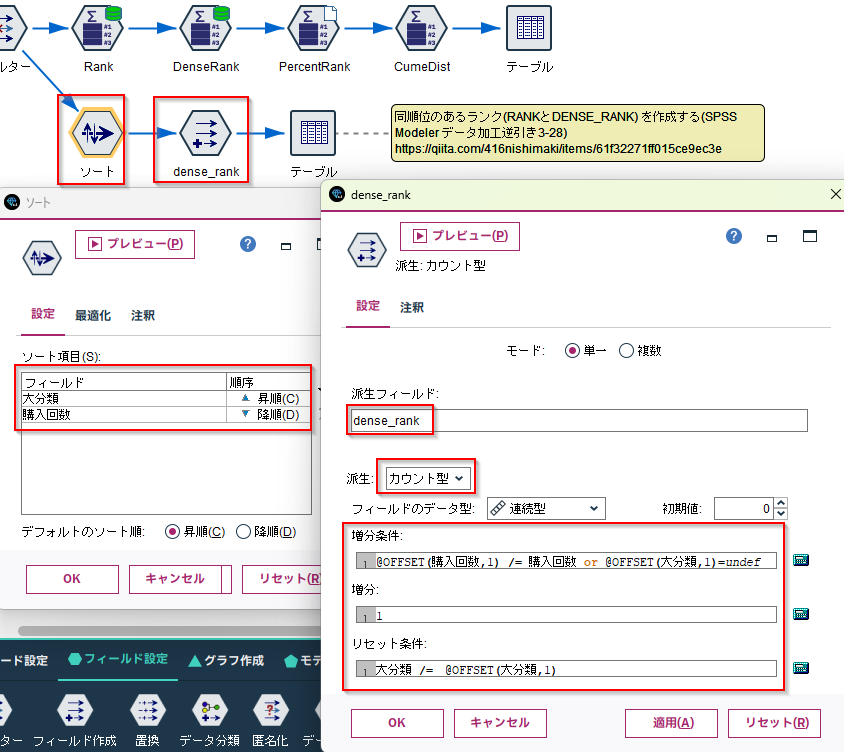The width and height of the screenshot is (844, 752).
Task: Pick 置換 node from palette
Action: click(x=147, y=711)
